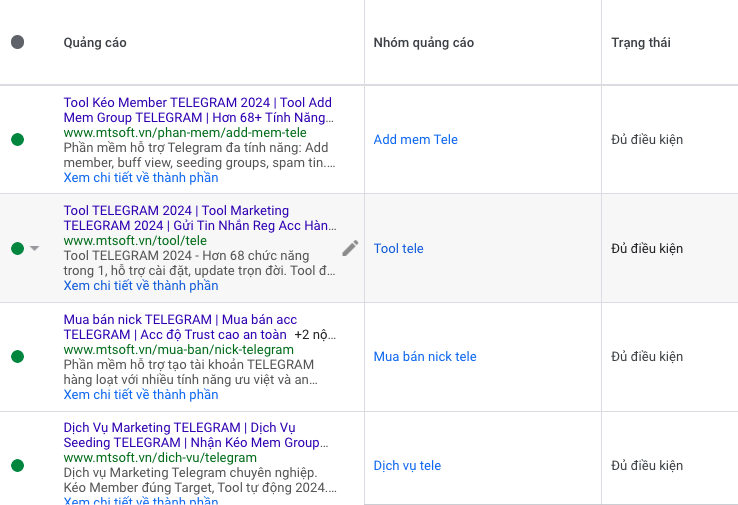Click green status dot for Dịch vụ tele ad

tap(17, 465)
